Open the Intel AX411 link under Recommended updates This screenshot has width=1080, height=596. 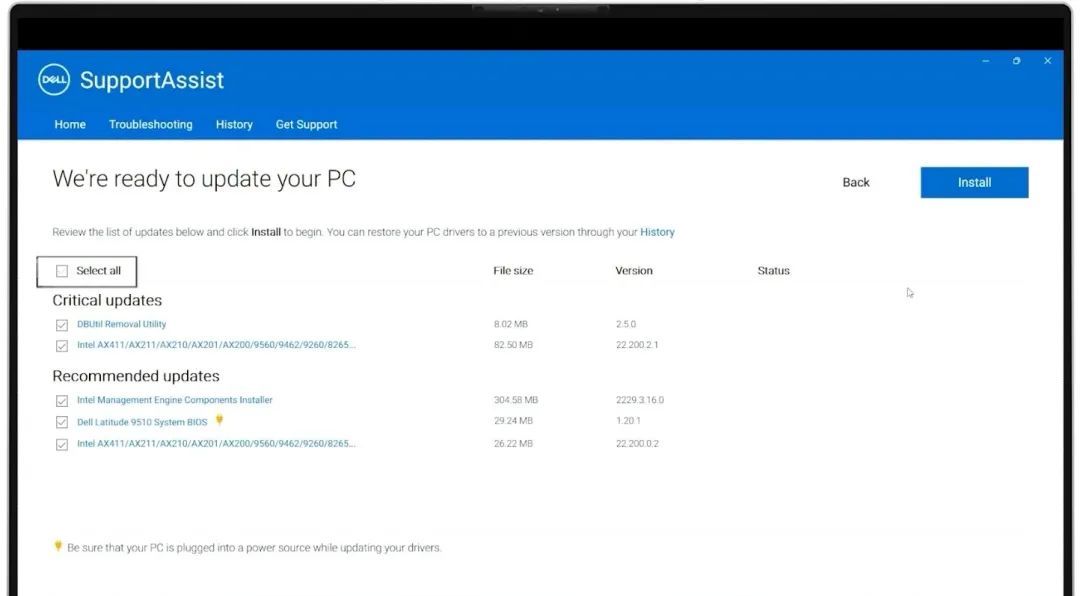coord(216,443)
